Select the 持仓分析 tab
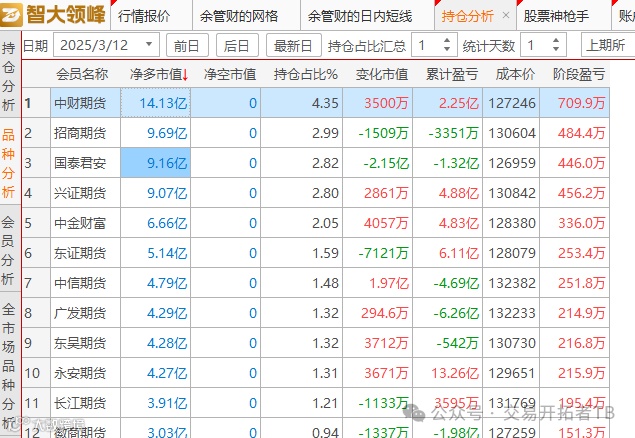The width and height of the screenshot is (635, 438). 467,16
